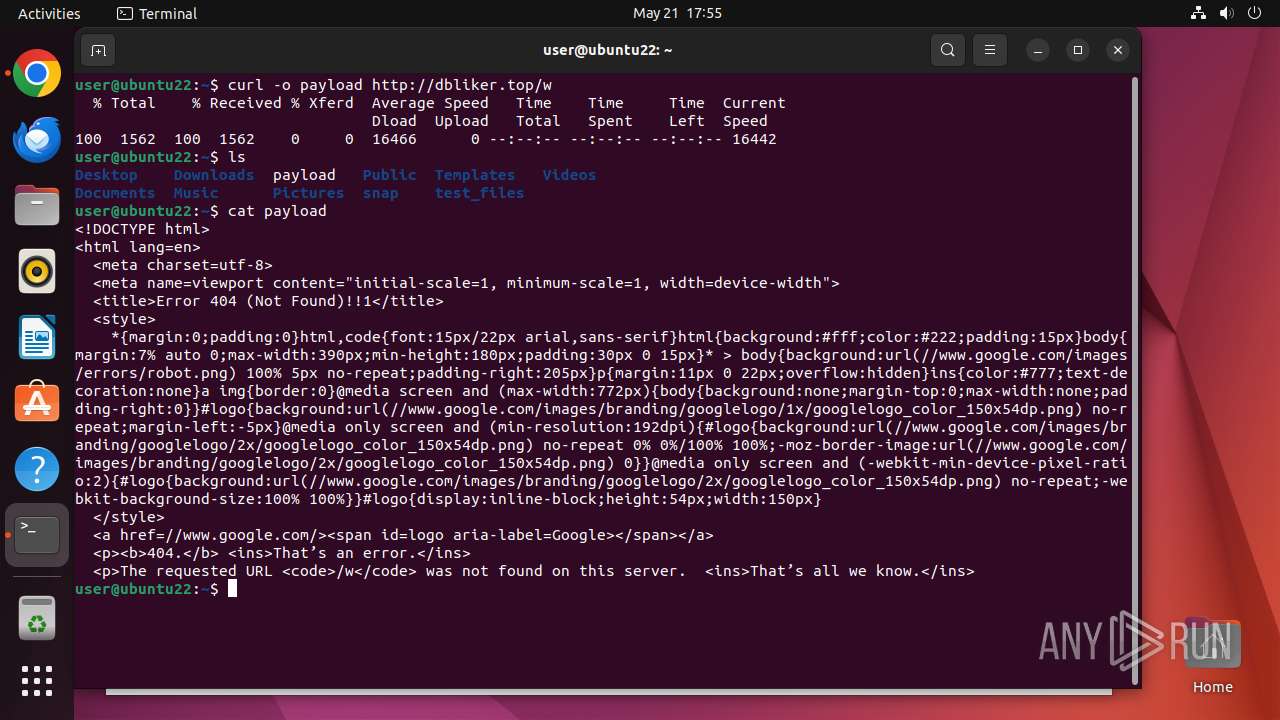The image size is (1280, 720).
Task: Open the clock May 21 17:55
Action: pyautogui.click(x=677, y=13)
